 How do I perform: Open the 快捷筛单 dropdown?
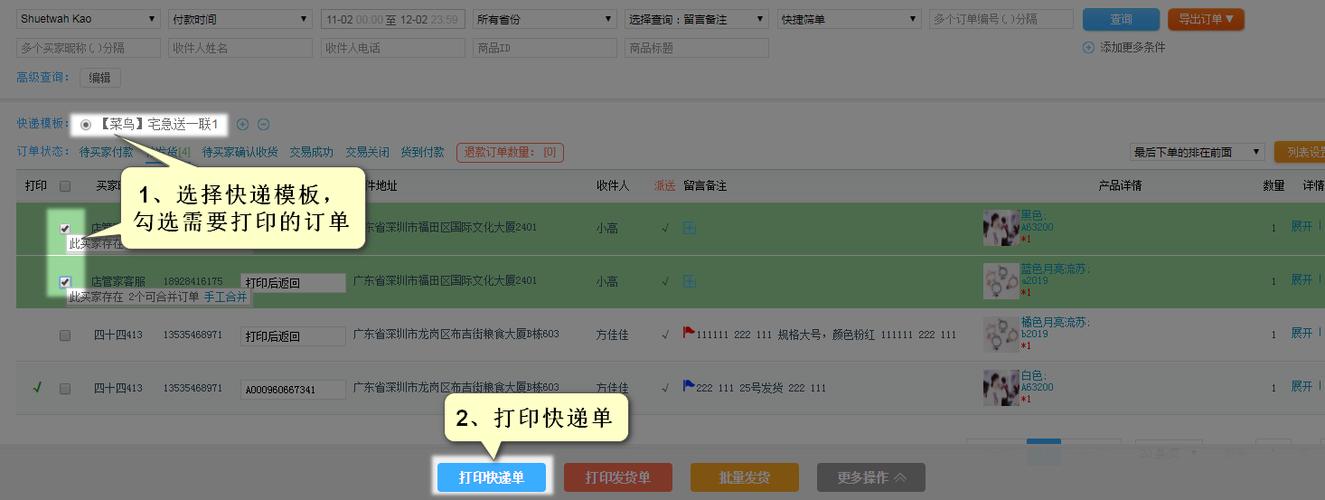click(848, 19)
